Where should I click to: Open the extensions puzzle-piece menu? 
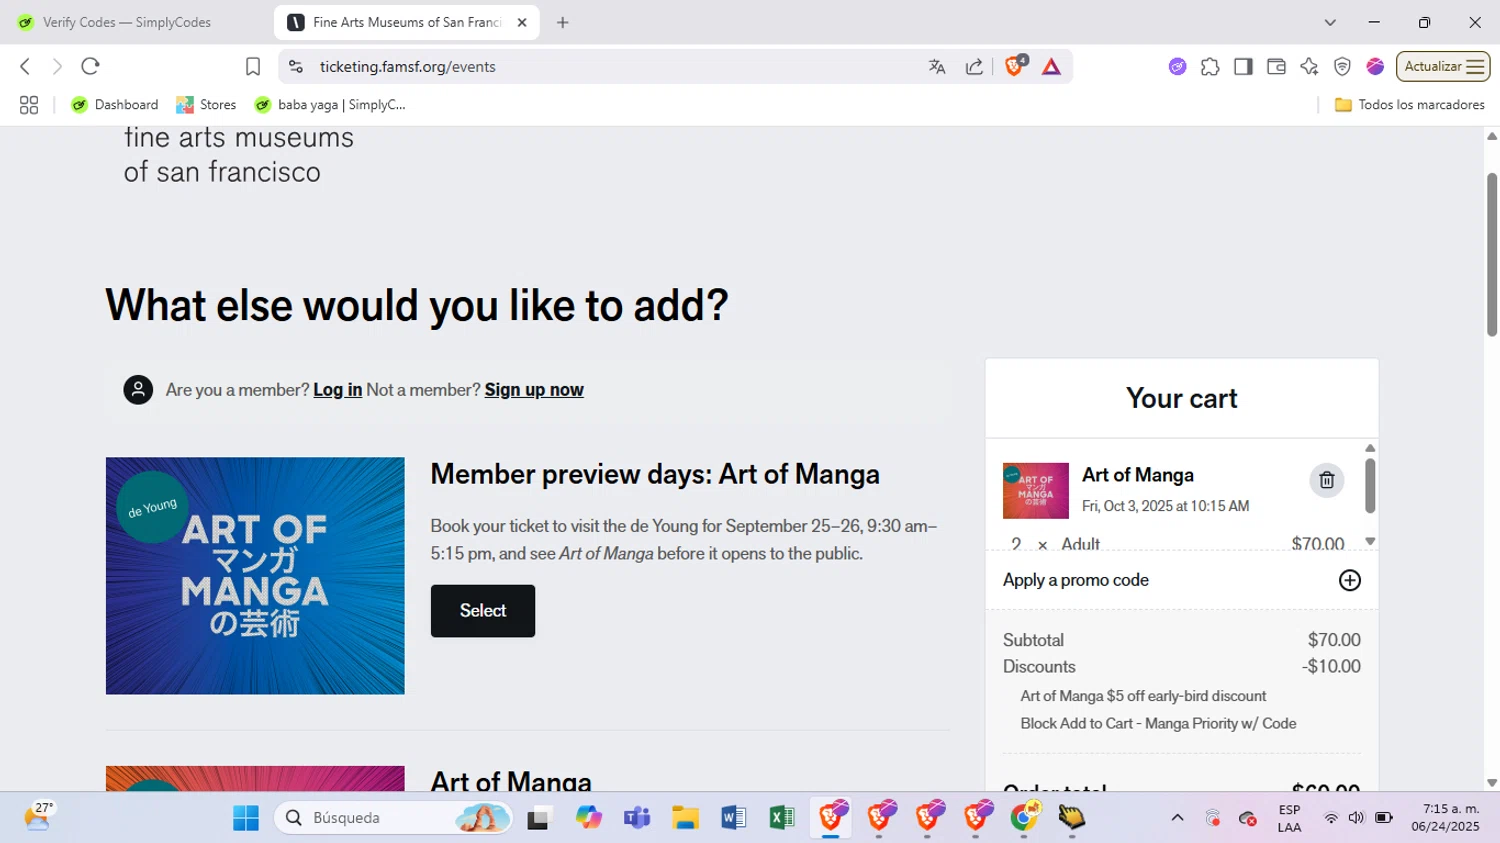1210,67
